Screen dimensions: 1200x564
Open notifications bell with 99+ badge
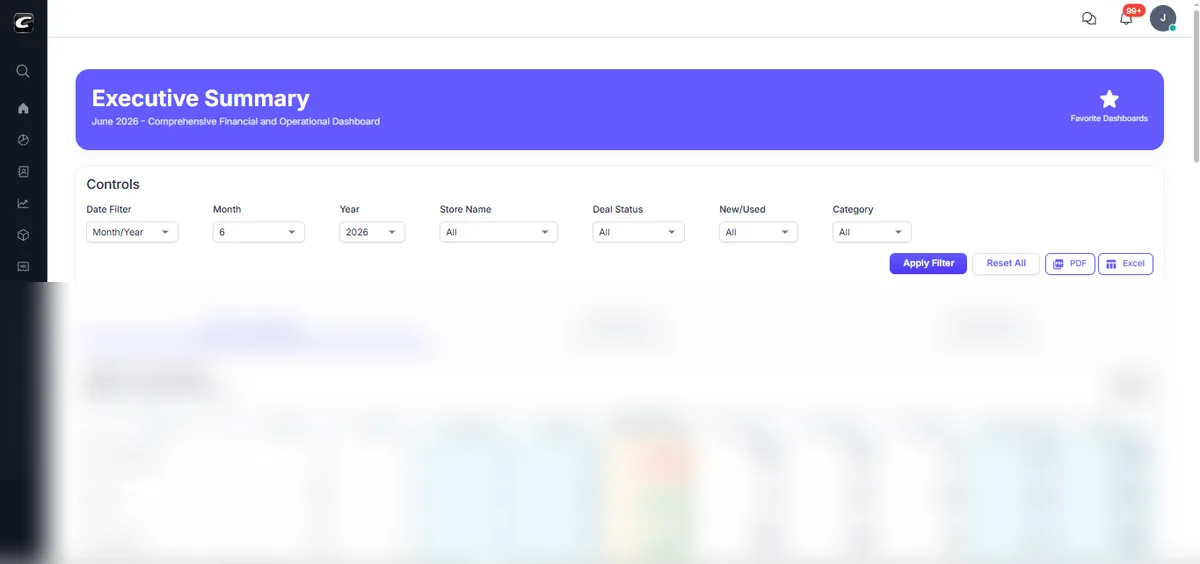click(1127, 17)
